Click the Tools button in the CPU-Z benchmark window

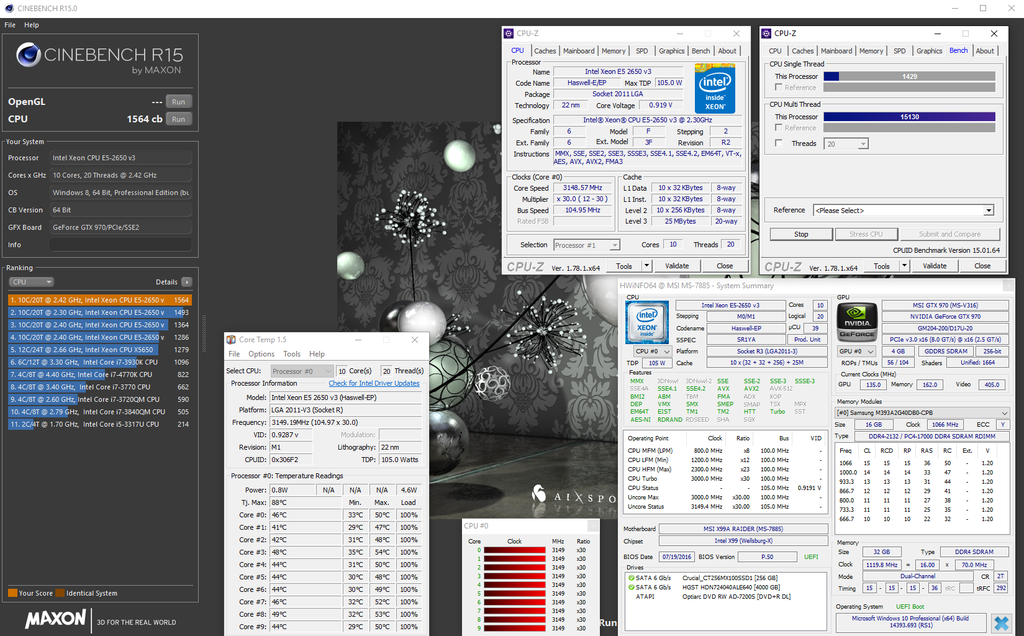(882, 266)
